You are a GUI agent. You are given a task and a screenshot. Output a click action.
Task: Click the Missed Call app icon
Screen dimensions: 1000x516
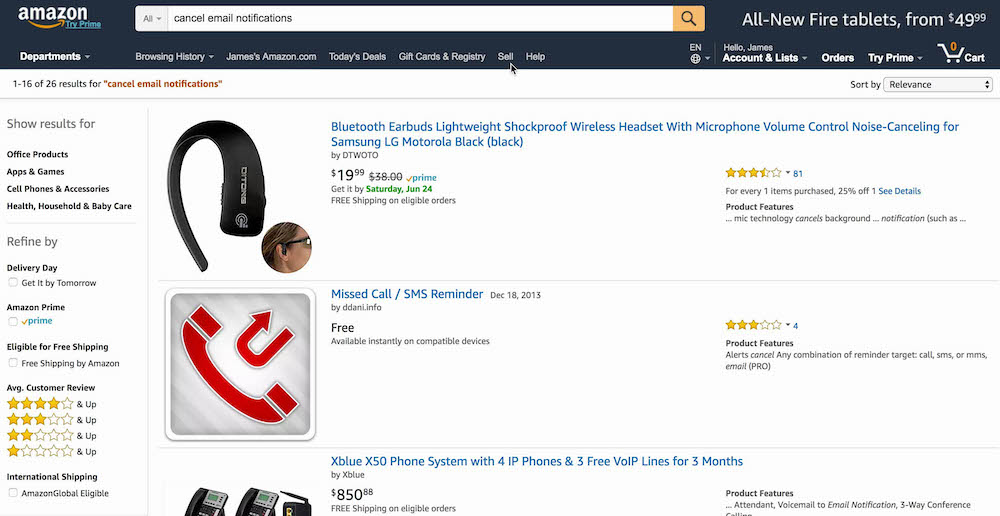coord(240,364)
